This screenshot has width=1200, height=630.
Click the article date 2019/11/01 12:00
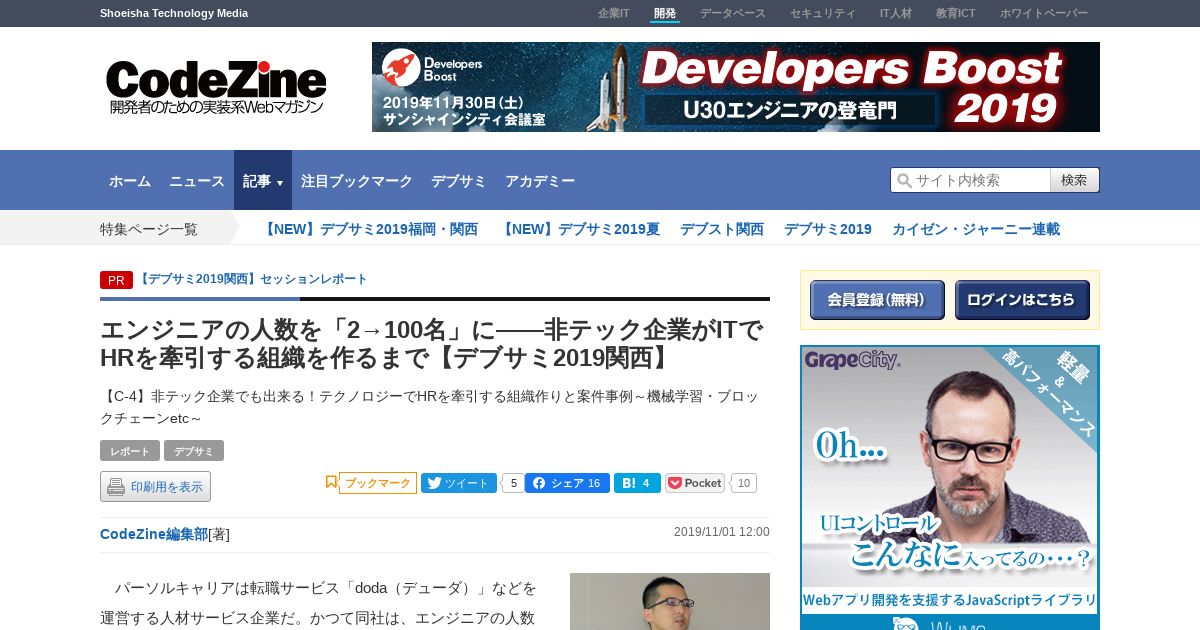click(722, 532)
